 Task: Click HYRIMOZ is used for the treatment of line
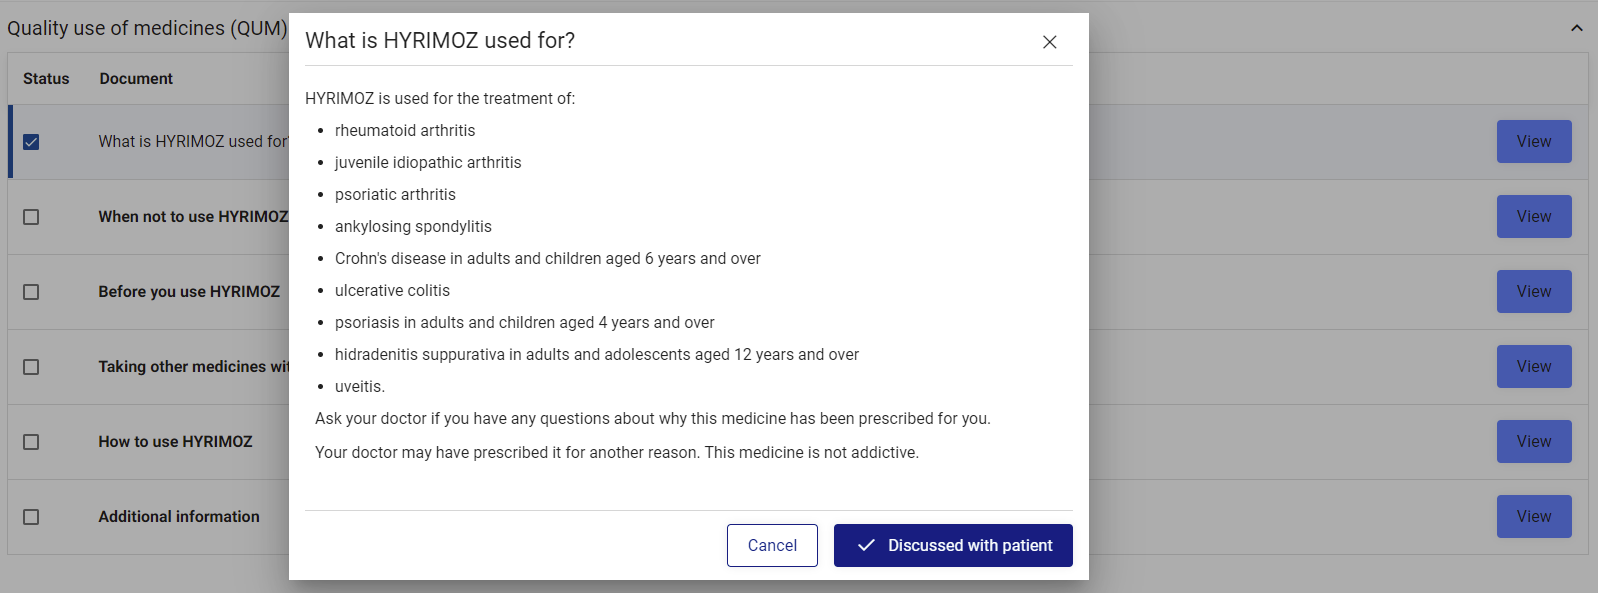(440, 98)
